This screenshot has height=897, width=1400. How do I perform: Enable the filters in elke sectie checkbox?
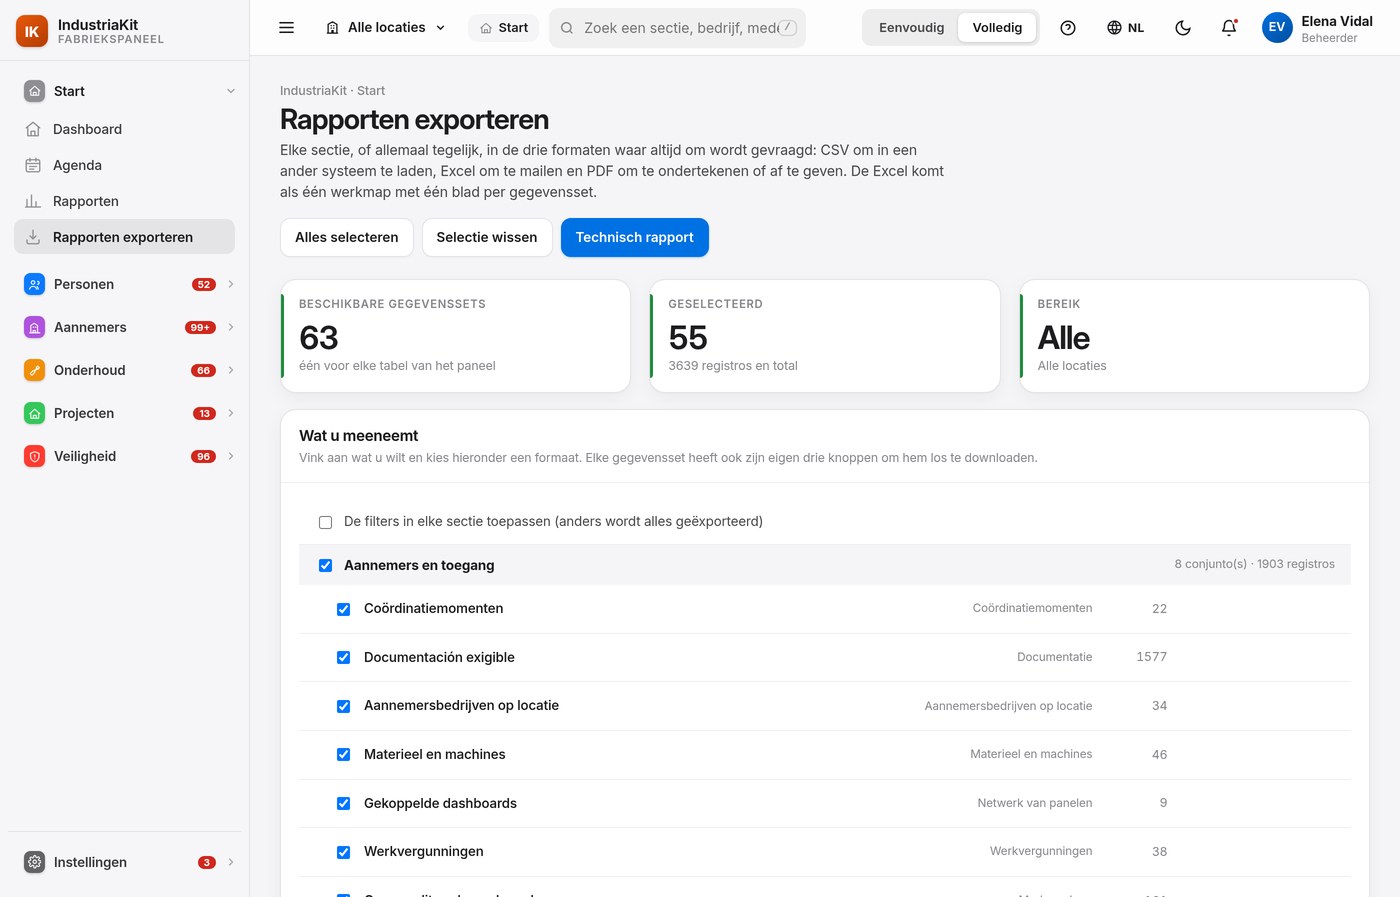pos(325,522)
